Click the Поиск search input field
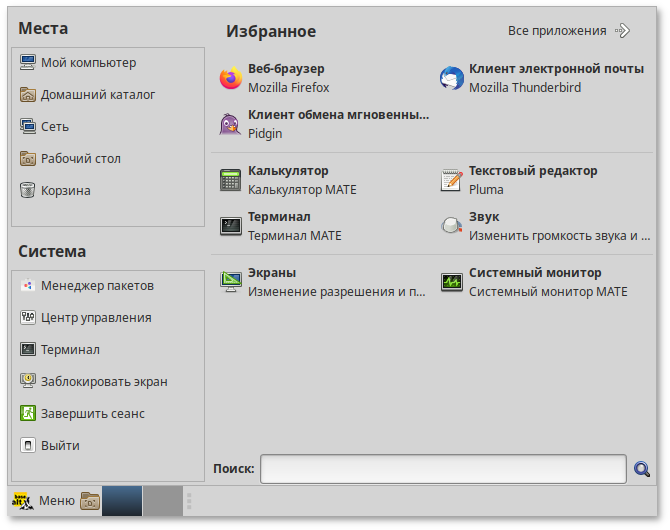Screen dimensions: 670x530 [444, 469]
